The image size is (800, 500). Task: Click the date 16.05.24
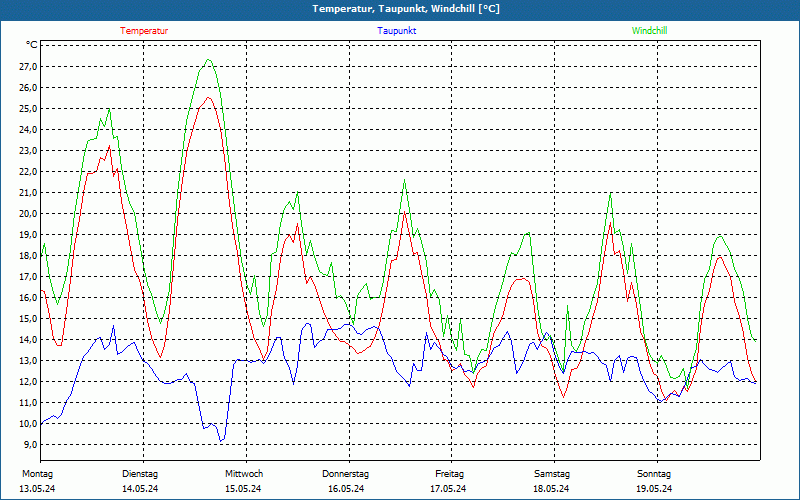pyautogui.click(x=346, y=489)
